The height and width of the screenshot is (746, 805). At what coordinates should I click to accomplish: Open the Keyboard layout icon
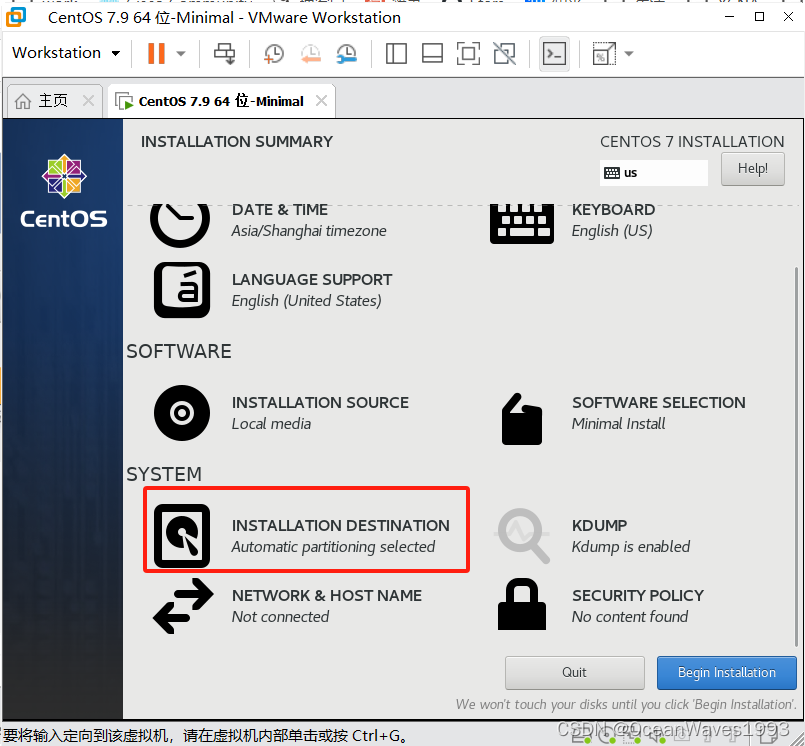[x=522, y=223]
